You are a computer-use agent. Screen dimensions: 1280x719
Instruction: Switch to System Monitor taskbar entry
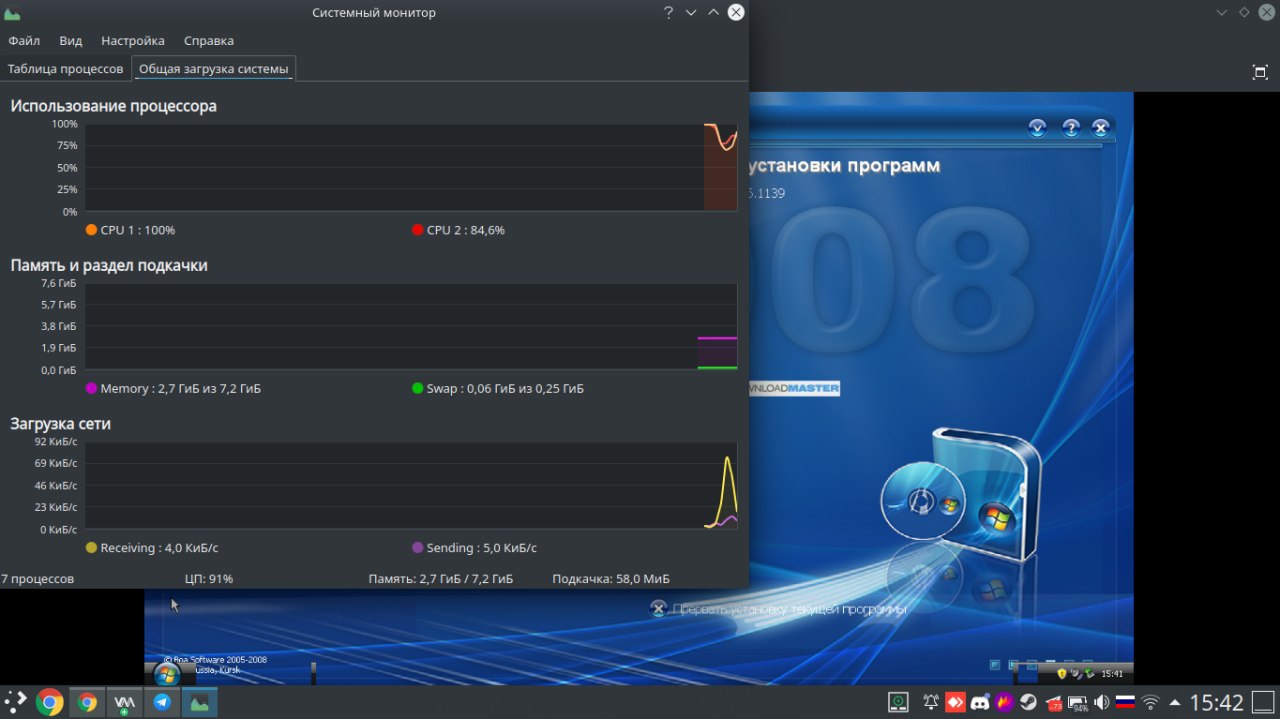200,703
